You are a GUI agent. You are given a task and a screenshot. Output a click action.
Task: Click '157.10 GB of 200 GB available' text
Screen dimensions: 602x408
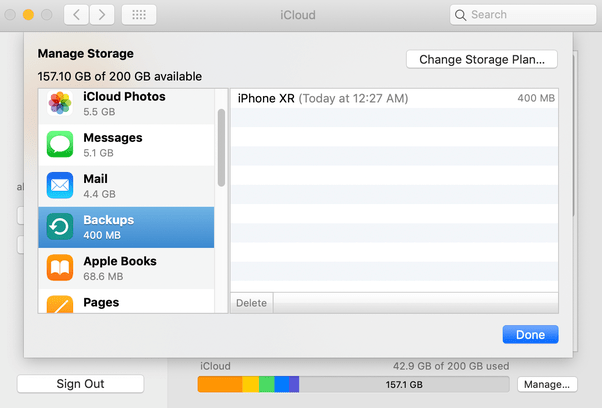120,76
